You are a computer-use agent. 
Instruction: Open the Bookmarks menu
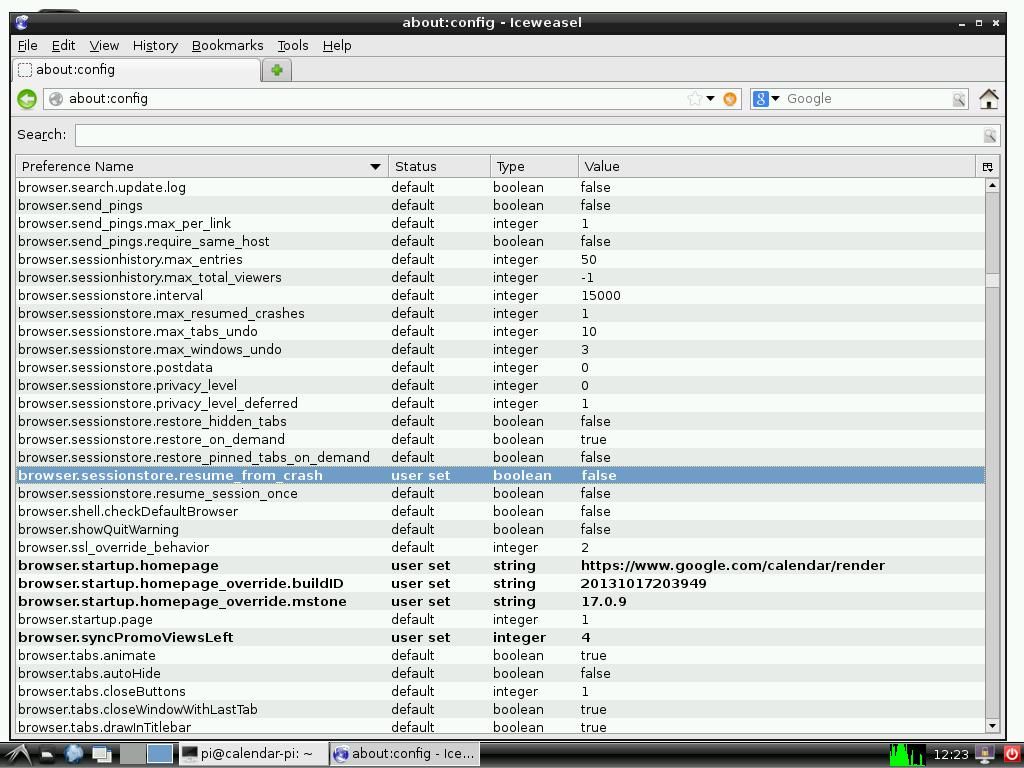[x=227, y=45]
